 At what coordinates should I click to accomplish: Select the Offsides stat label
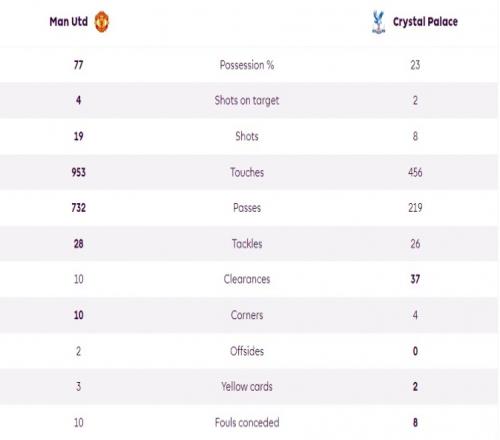247,351
